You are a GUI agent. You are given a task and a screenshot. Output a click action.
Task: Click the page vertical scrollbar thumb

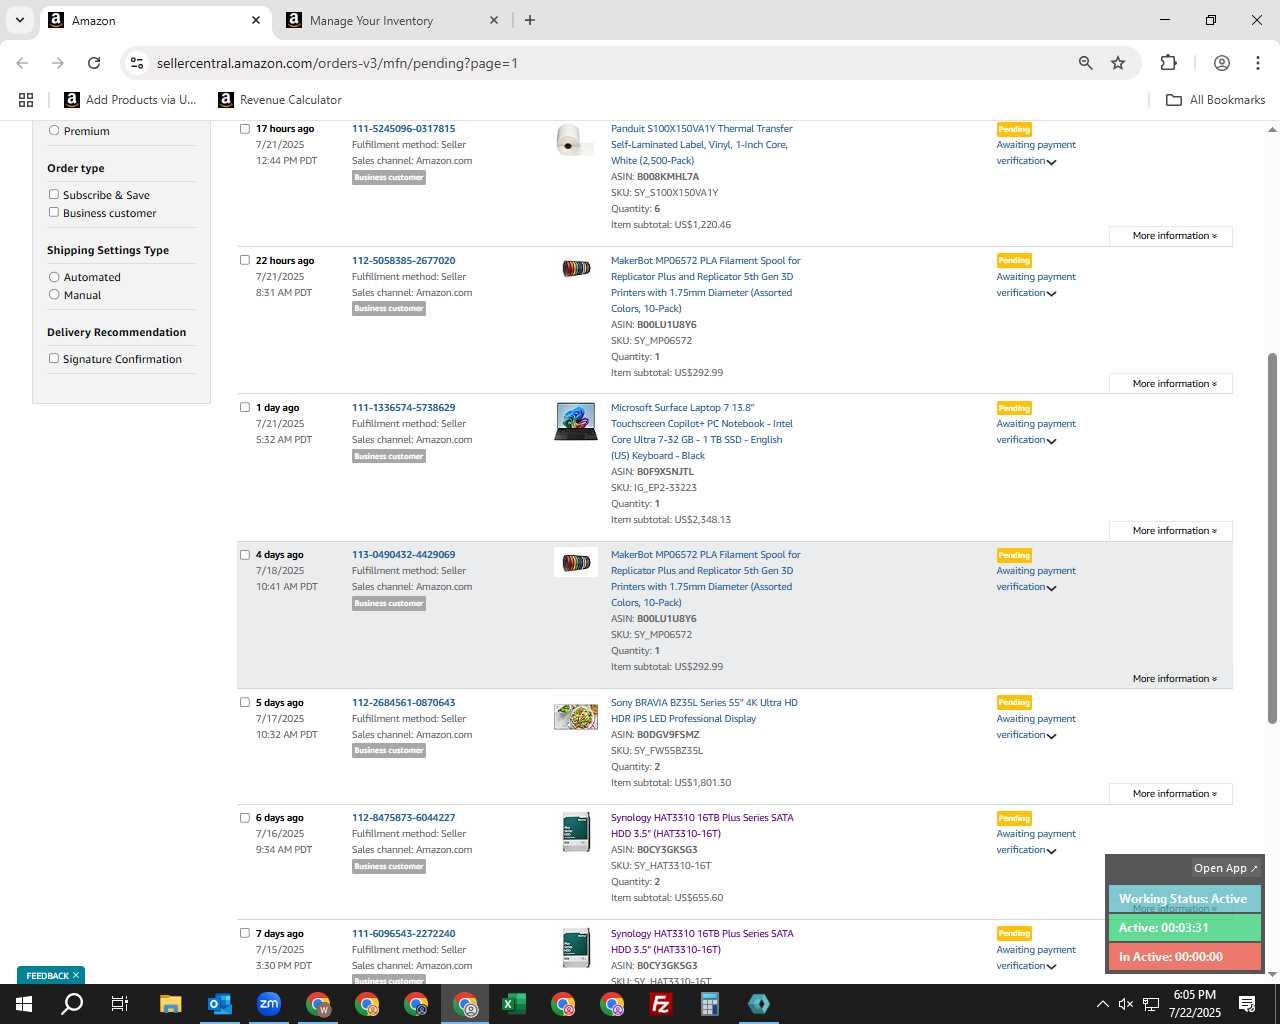(1272, 538)
